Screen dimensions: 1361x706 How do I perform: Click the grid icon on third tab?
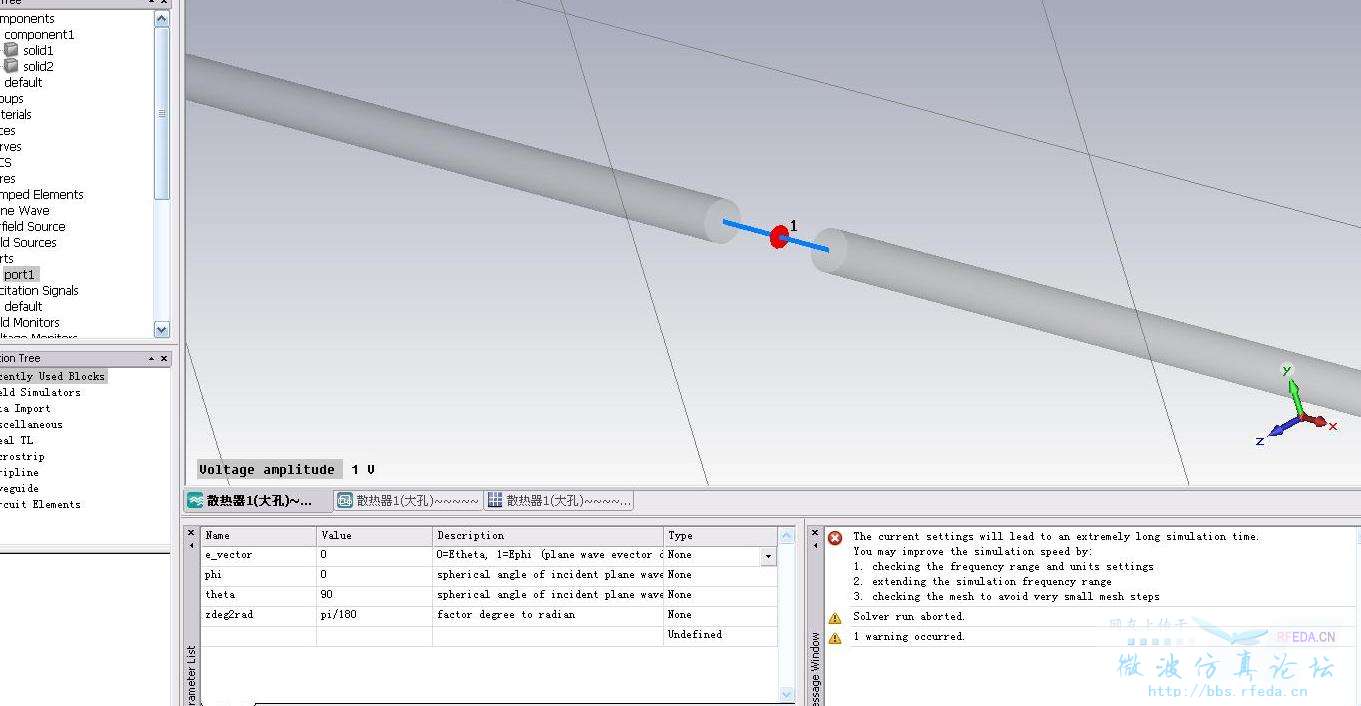tap(495, 500)
